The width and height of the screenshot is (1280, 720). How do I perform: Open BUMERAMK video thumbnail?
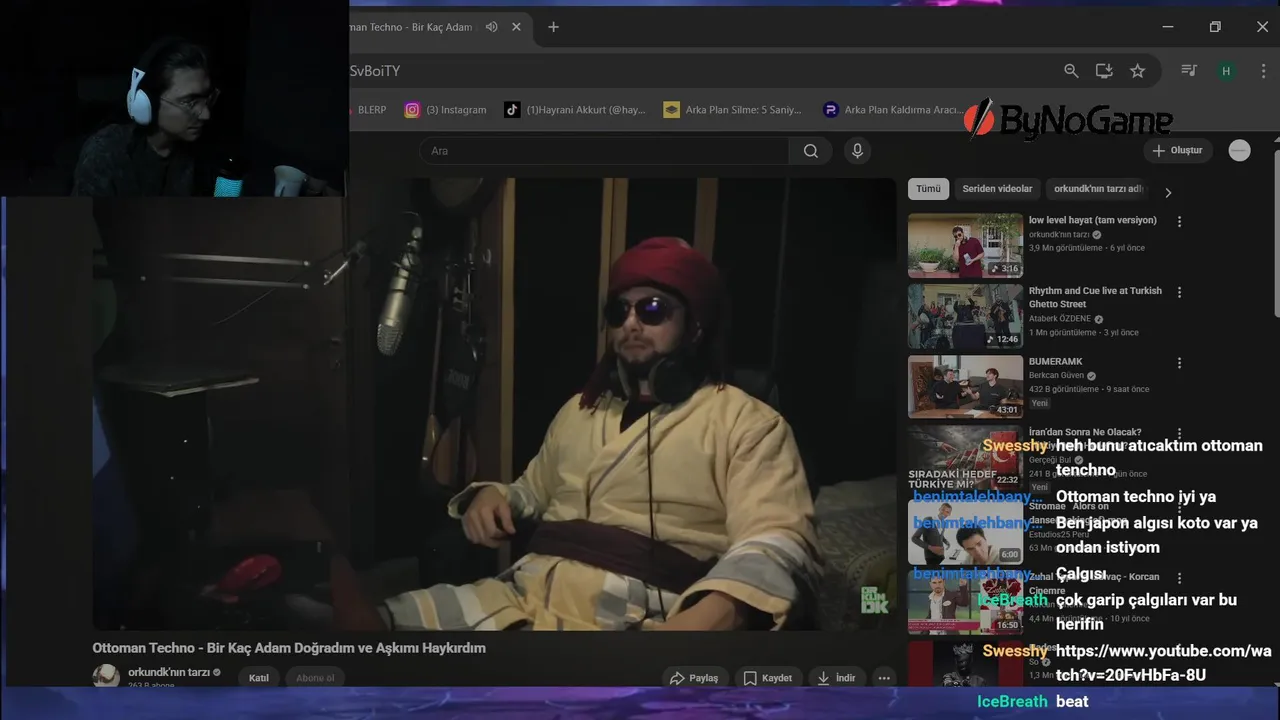(x=965, y=386)
